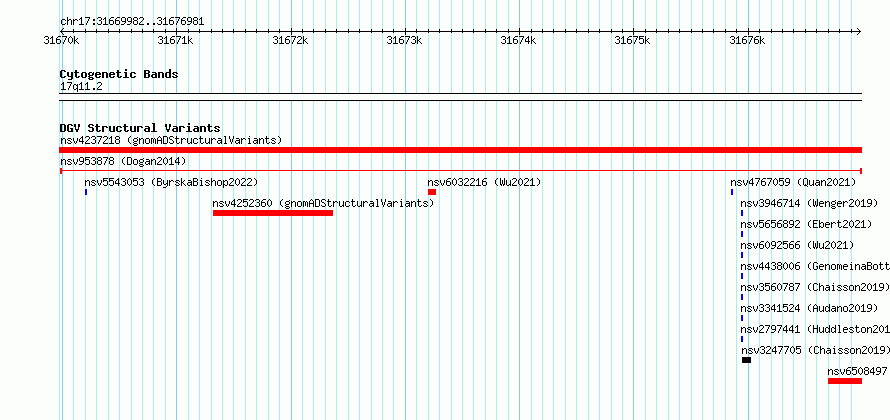Click the 31675k ruler position
Screen dimensions: 890x420
tap(633, 40)
